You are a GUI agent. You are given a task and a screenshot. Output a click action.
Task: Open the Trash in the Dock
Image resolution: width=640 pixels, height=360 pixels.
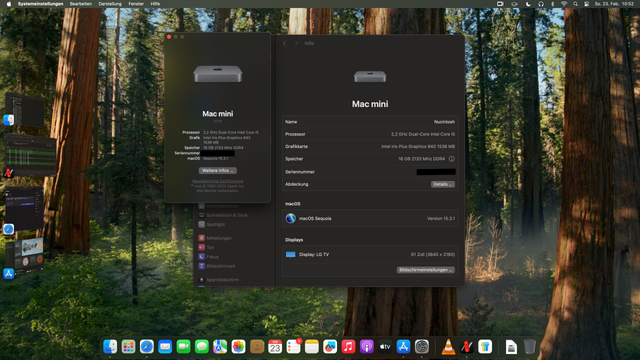[x=529, y=347]
